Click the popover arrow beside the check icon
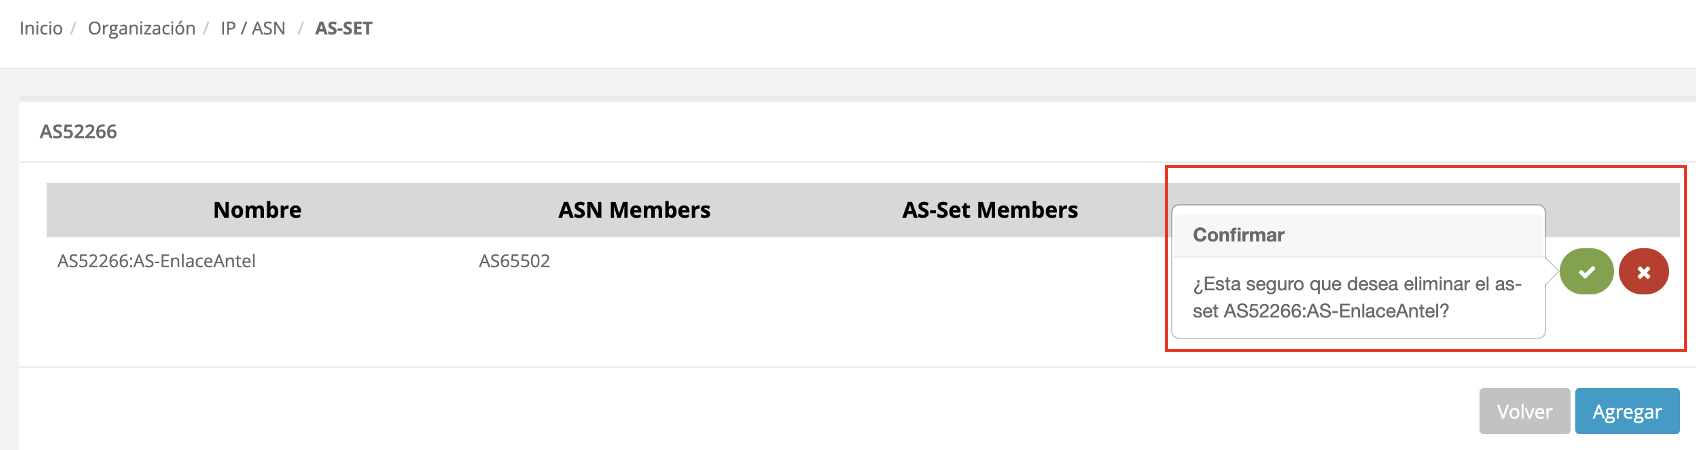Image resolution: width=1696 pixels, height=450 pixels. (1552, 272)
